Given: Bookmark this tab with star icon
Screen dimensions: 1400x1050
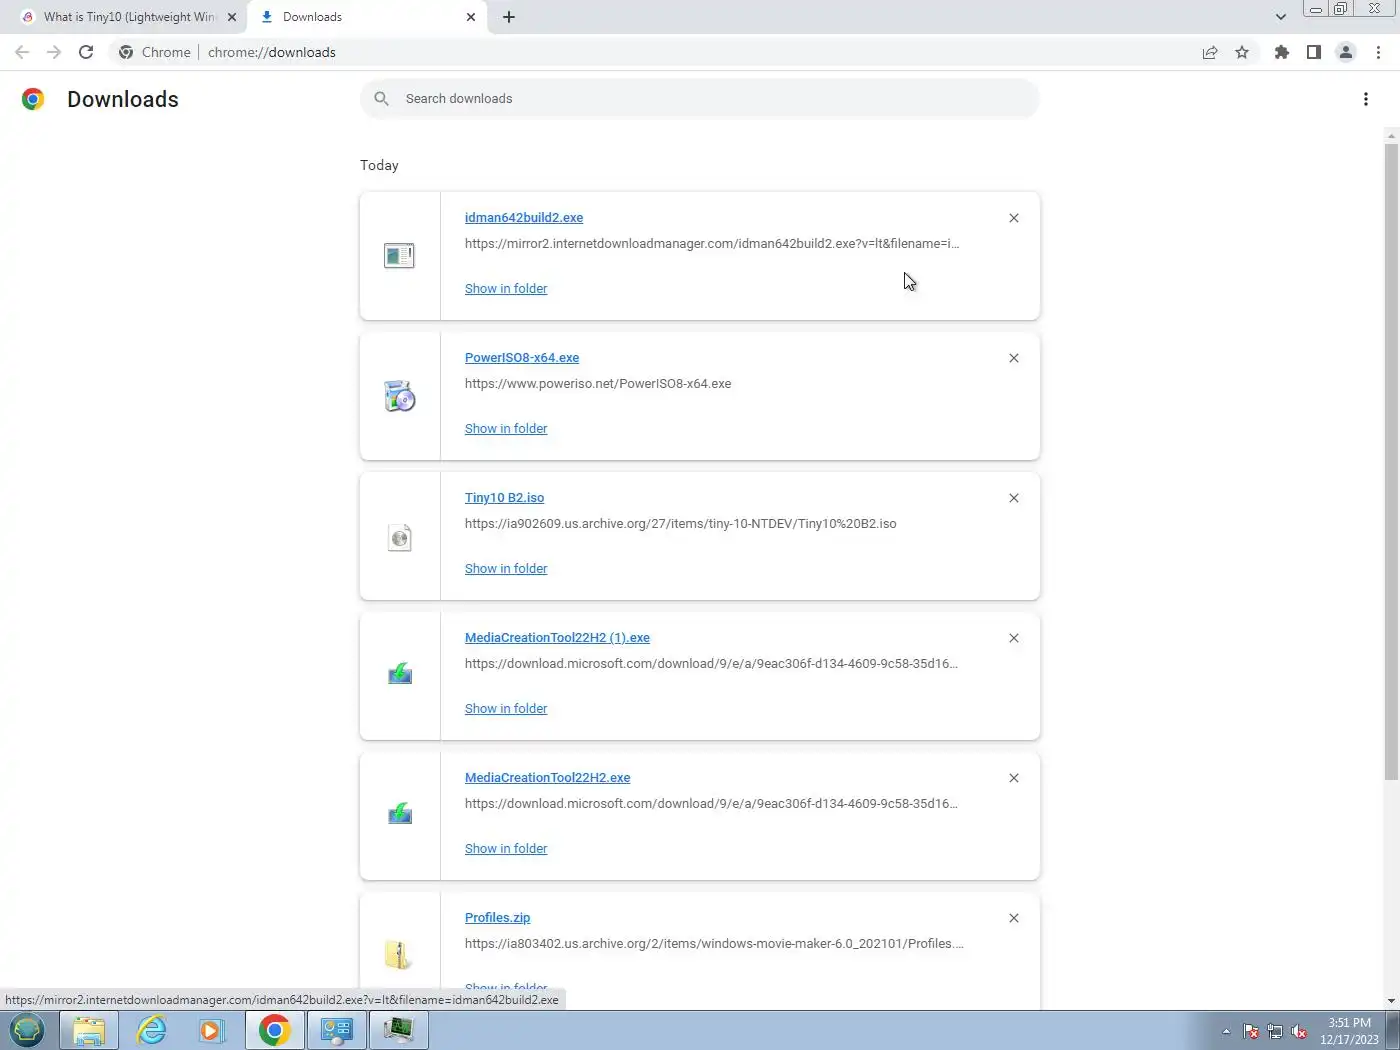Looking at the screenshot, I should (x=1242, y=52).
